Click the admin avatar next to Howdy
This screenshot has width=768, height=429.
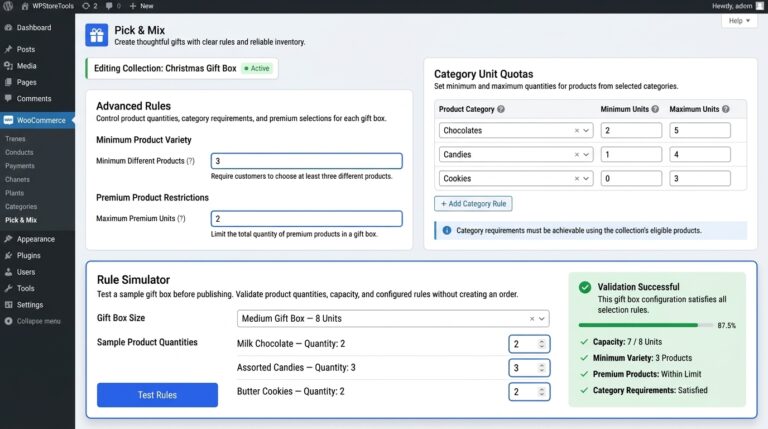point(760,6)
